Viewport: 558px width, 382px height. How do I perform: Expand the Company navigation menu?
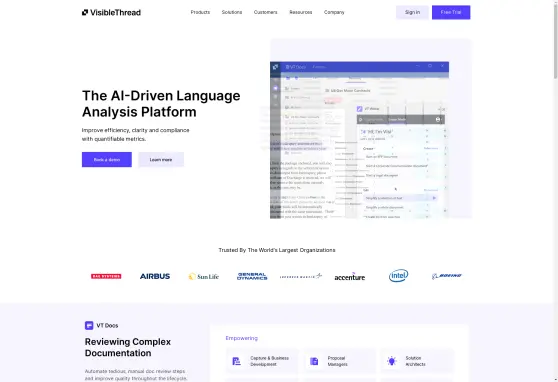coord(334,12)
